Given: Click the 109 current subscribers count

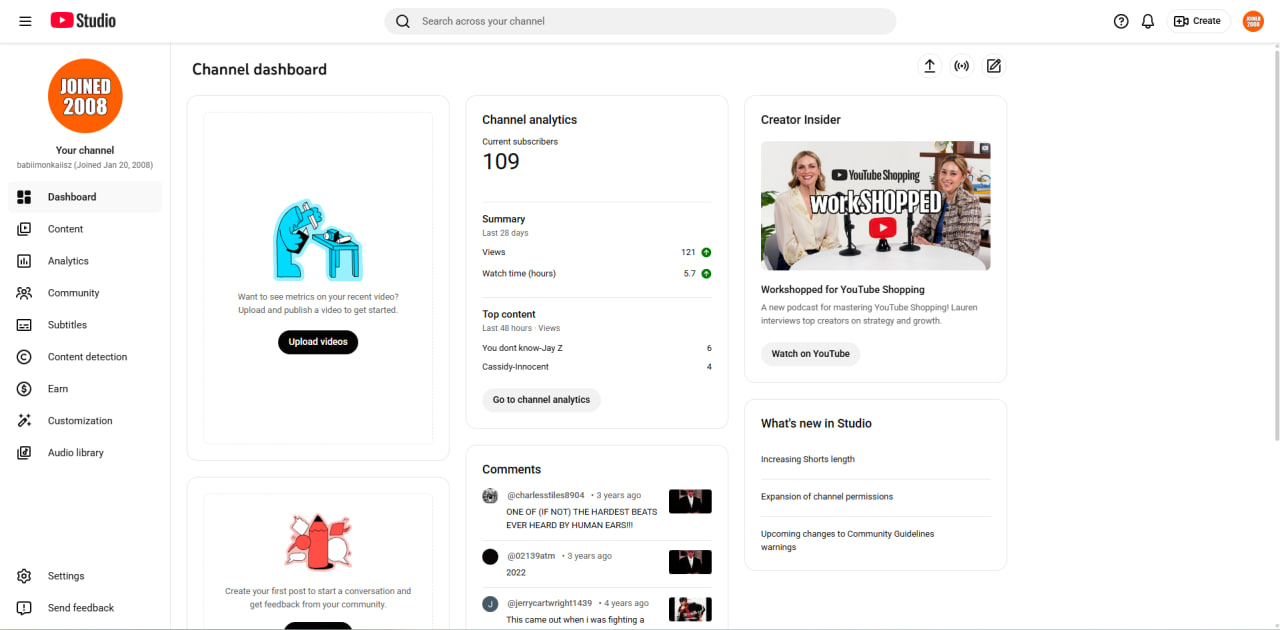Looking at the screenshot, I should pyautogui.click(x=501, y=162).
